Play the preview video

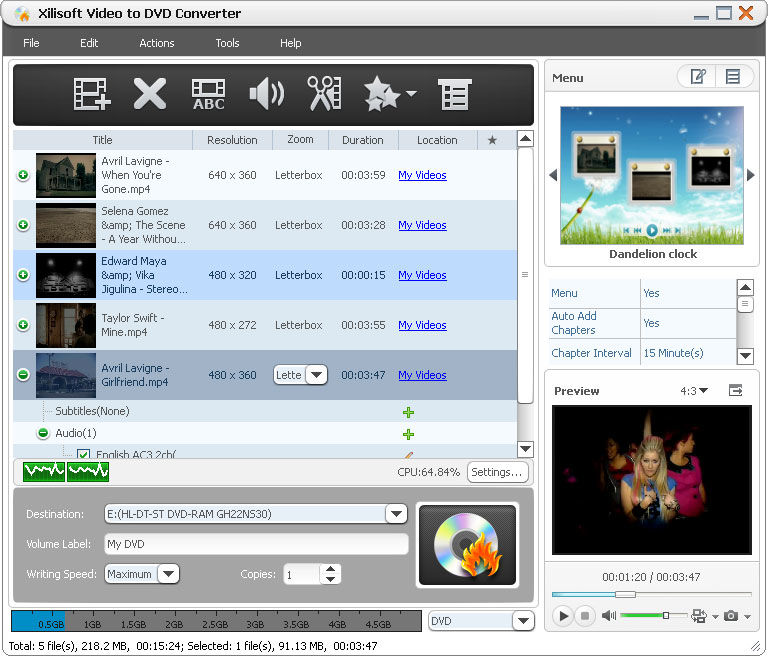click(x=563, y=615)
